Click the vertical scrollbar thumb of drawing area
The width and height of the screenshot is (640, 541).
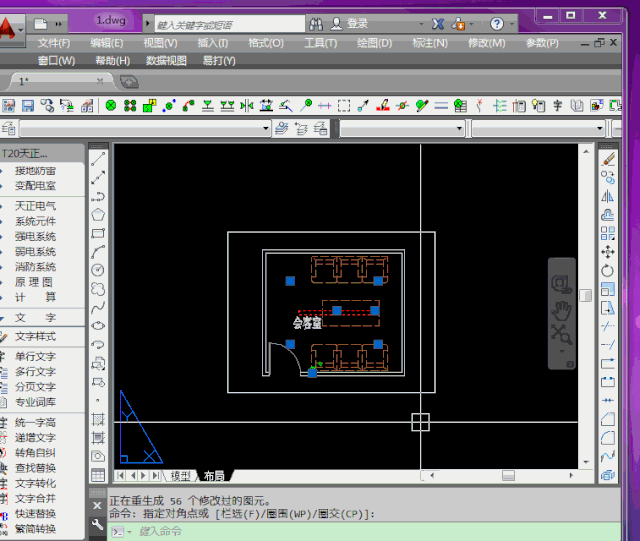tap(585, 296)
